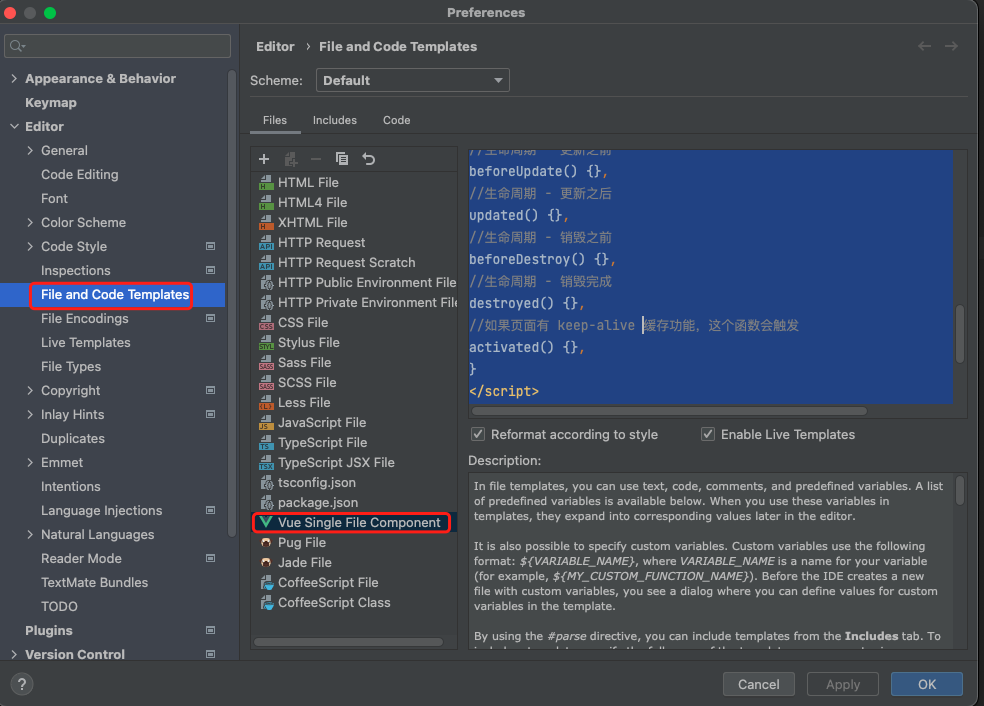Select the Vue Single File Component template

[353, 523]
